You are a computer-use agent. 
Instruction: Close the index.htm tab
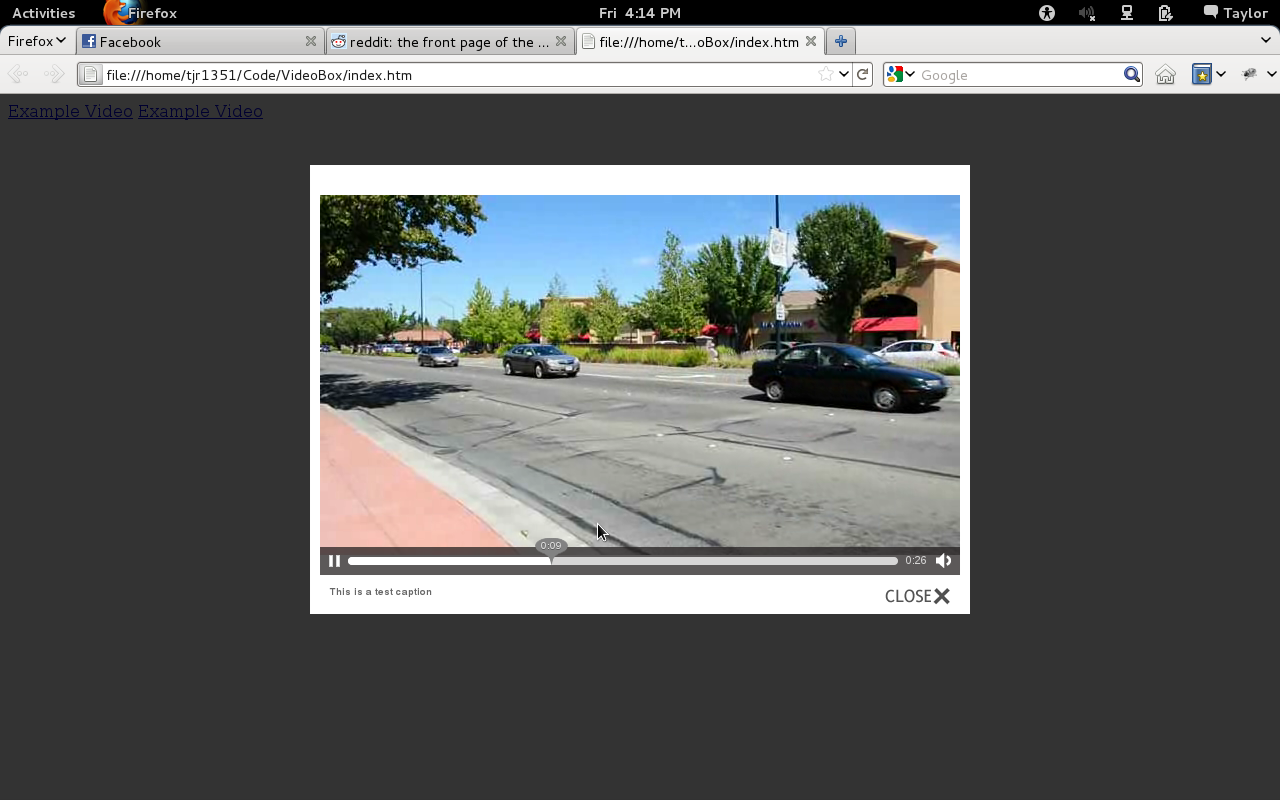tap(811, 42)
